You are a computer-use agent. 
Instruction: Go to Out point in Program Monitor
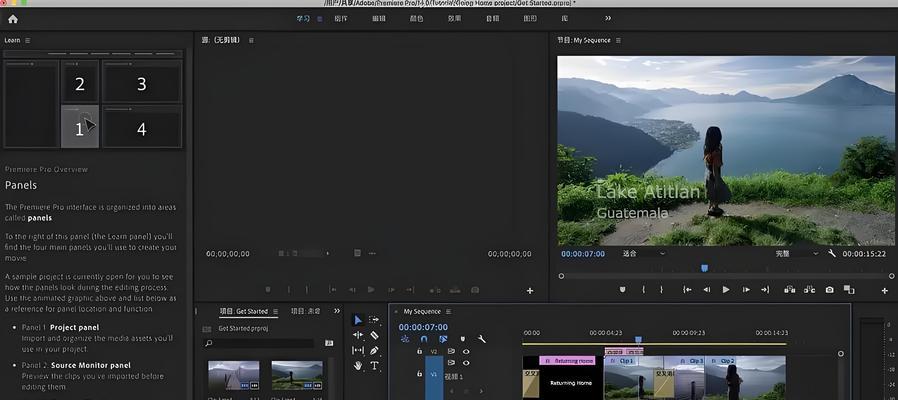click(x=765, y=290)
